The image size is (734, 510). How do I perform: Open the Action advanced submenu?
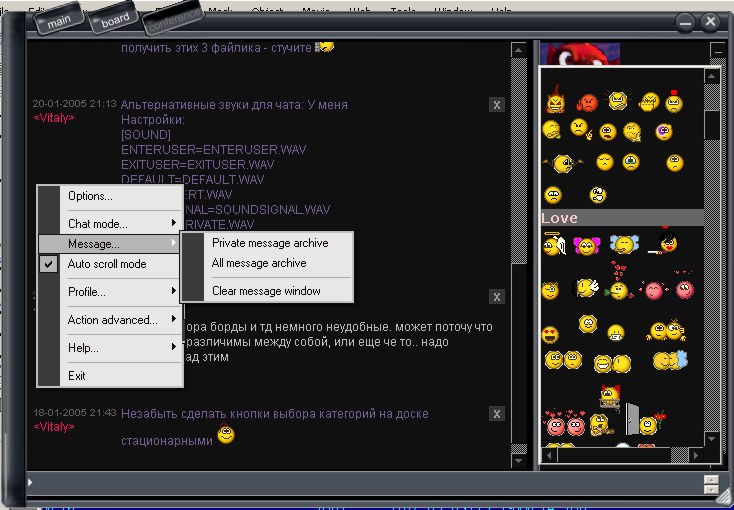[x=110, y=320]
